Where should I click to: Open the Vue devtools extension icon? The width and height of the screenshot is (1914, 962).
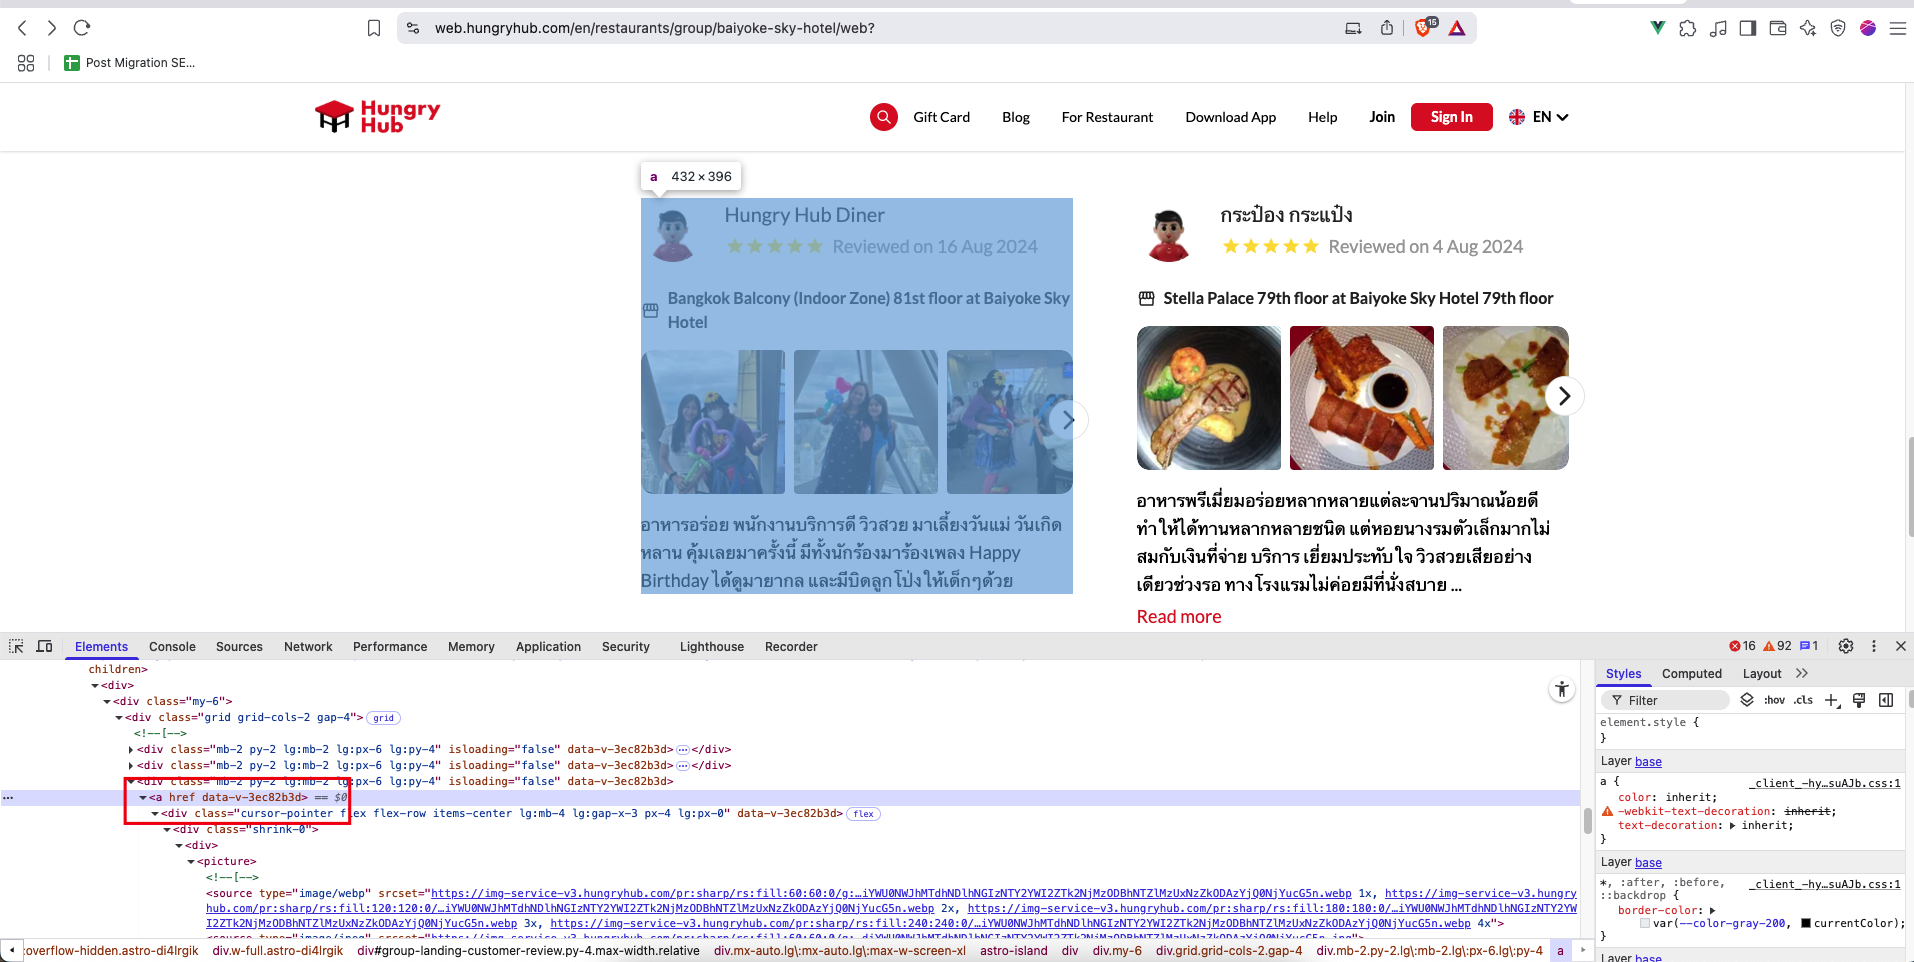(x=1657, y=28)
